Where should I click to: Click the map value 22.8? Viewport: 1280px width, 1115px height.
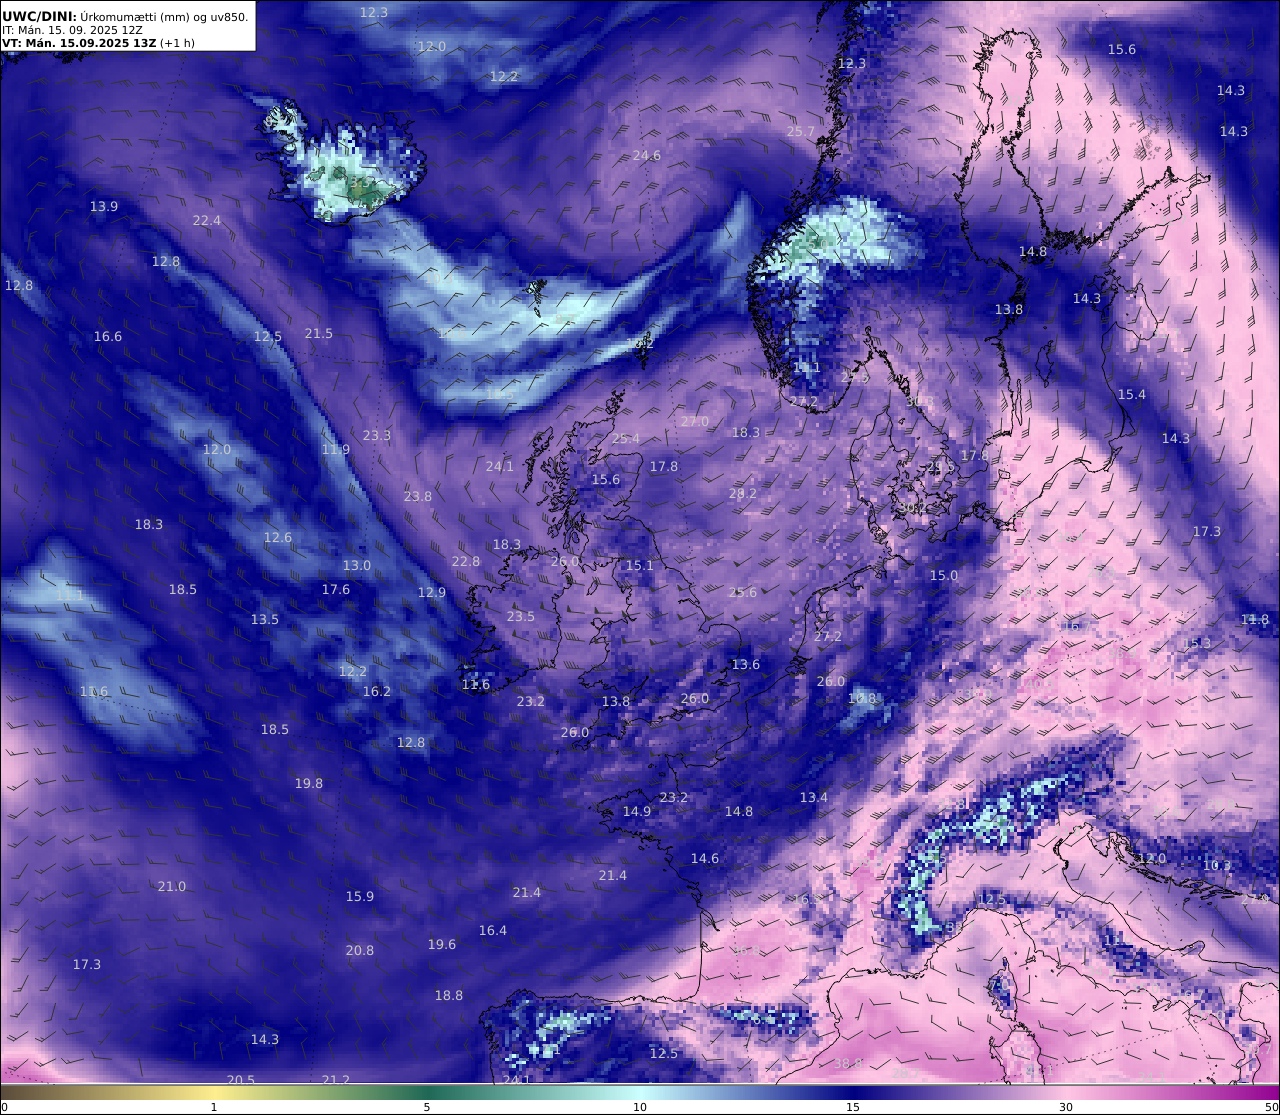click(x=466, y=561)
